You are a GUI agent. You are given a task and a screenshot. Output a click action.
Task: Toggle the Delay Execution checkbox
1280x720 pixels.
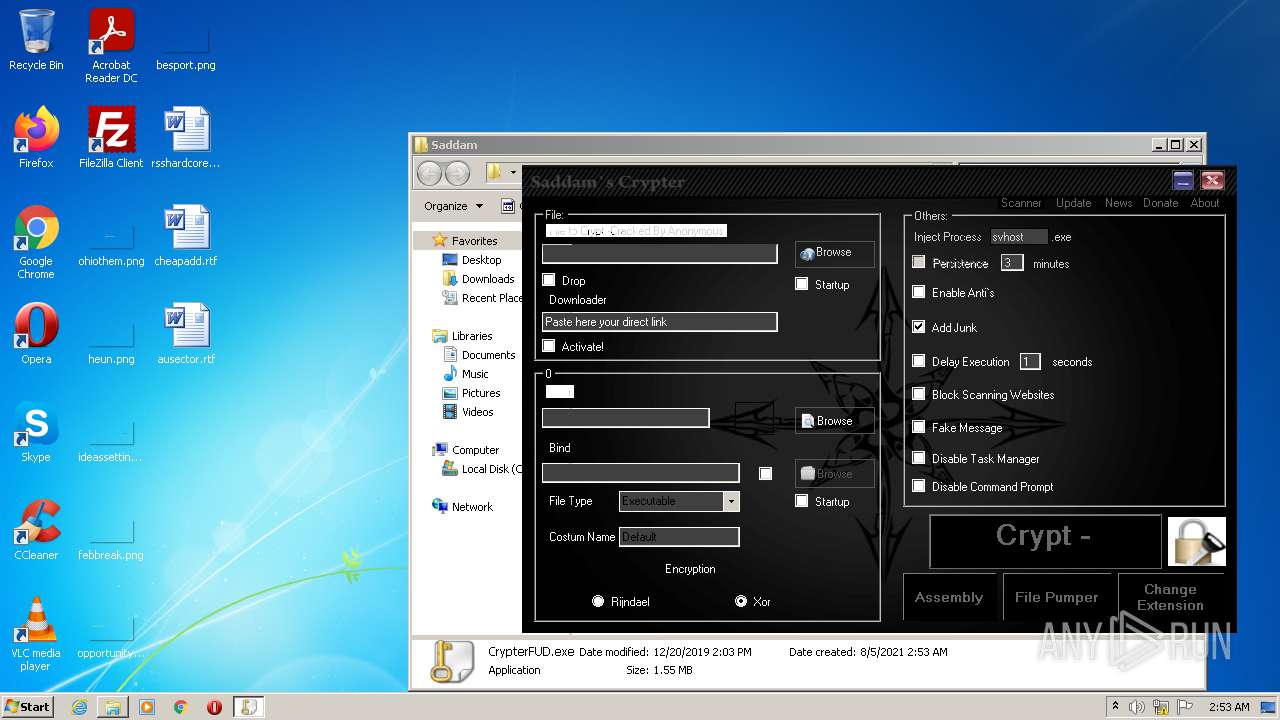tap(919, 361)
